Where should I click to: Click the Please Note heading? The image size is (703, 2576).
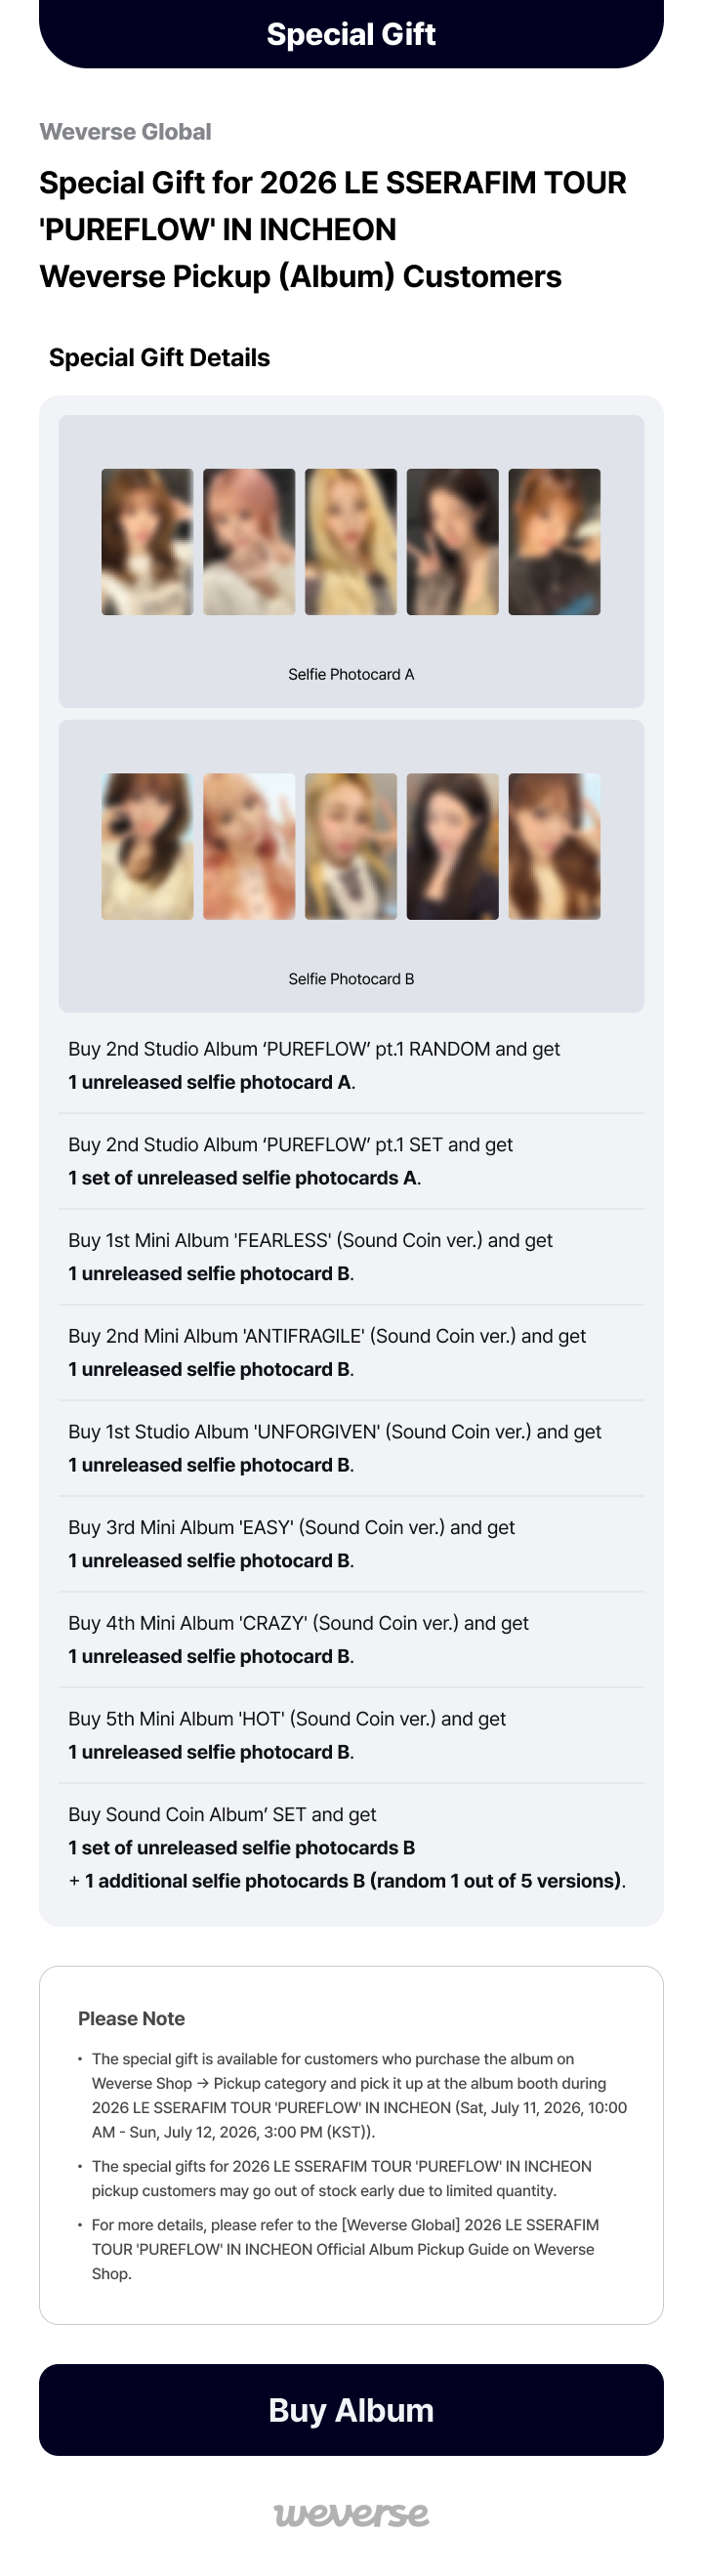click(131, 2018)
